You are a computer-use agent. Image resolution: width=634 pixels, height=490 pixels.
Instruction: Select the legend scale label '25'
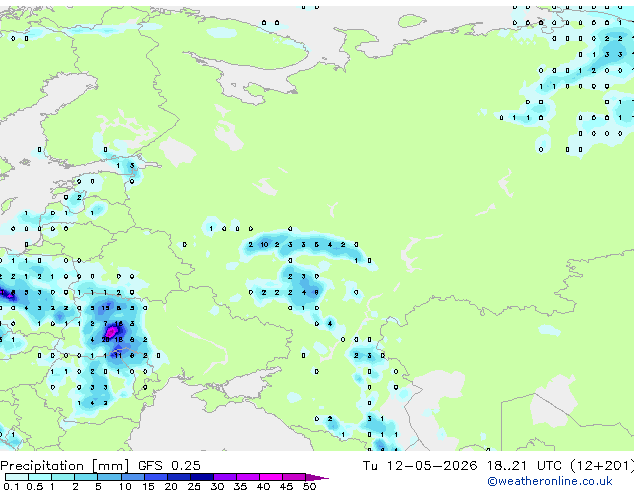point(194,486)
